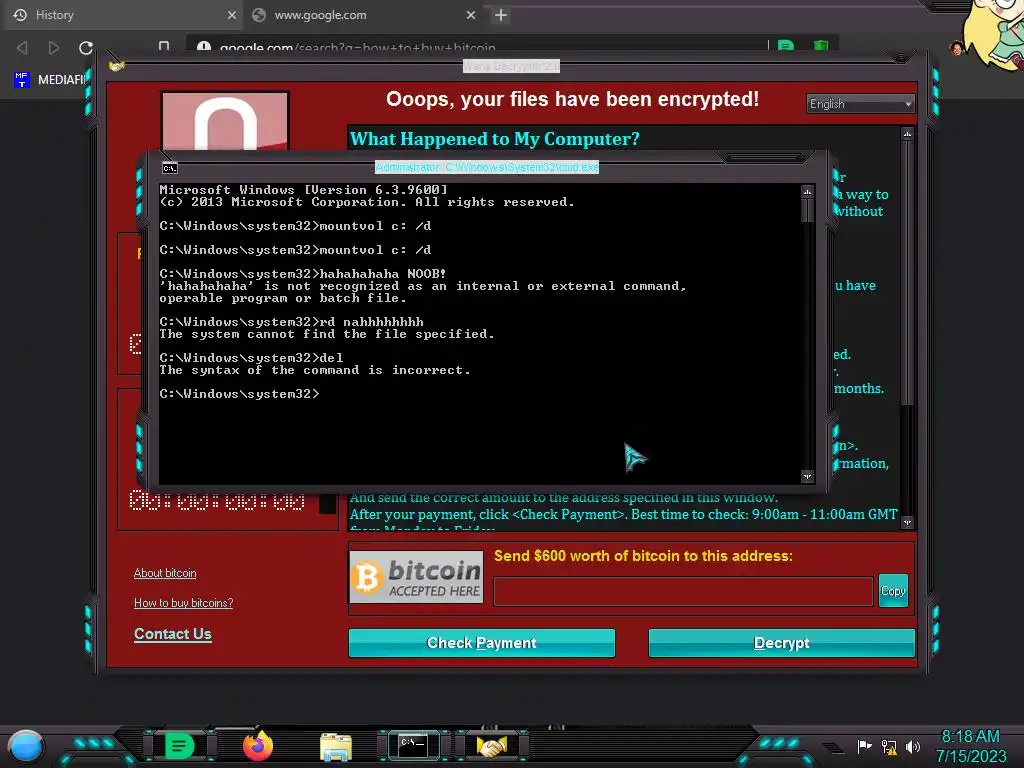Screen dimensions: 1024x768
Task: Click the padlock image in Wana Decryptor
Action: (x=225, y=122)
